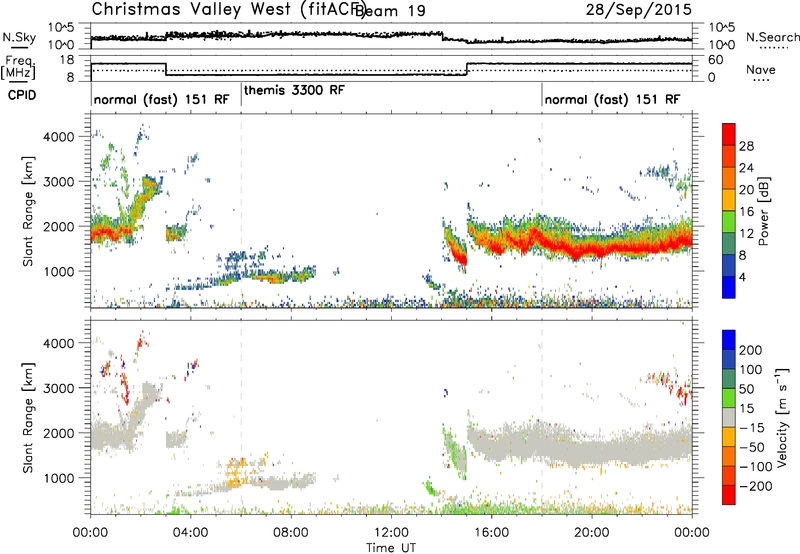Click the '16:00' time tick label
This screenshot has width=800, height=554.
coord(491,533)
